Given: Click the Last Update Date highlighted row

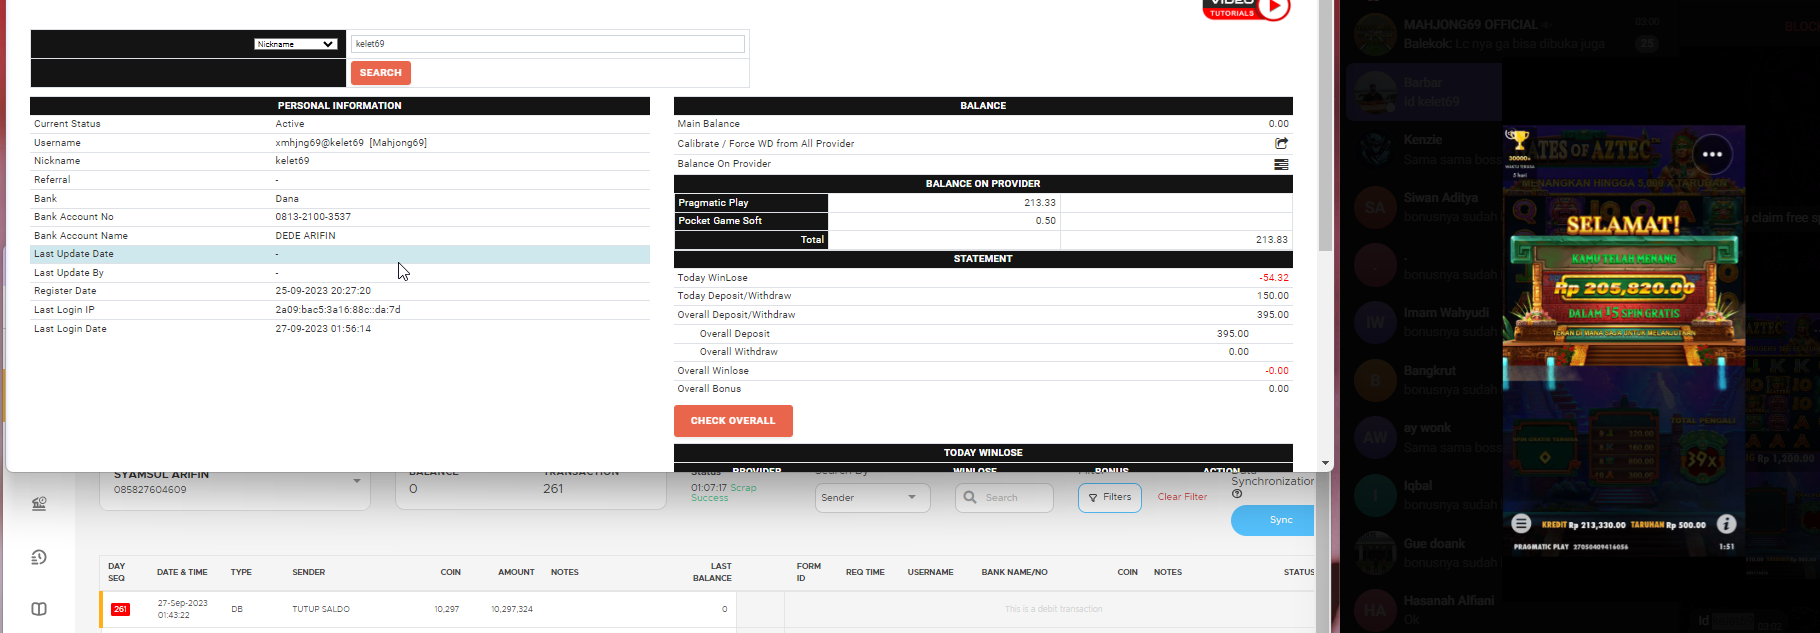Looking at the screenshot, I should point(340,254).
